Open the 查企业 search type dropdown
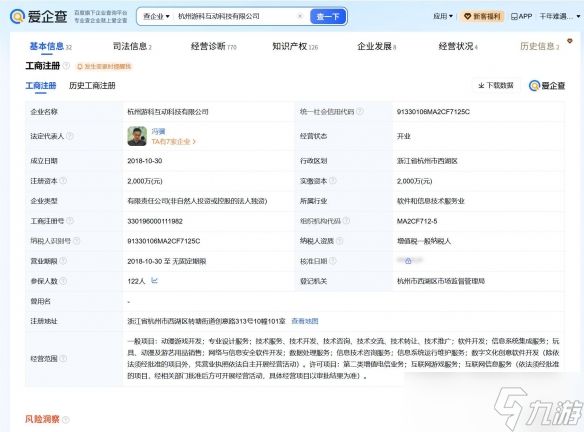This screenshot has height=432, width=584. (156, 16)
